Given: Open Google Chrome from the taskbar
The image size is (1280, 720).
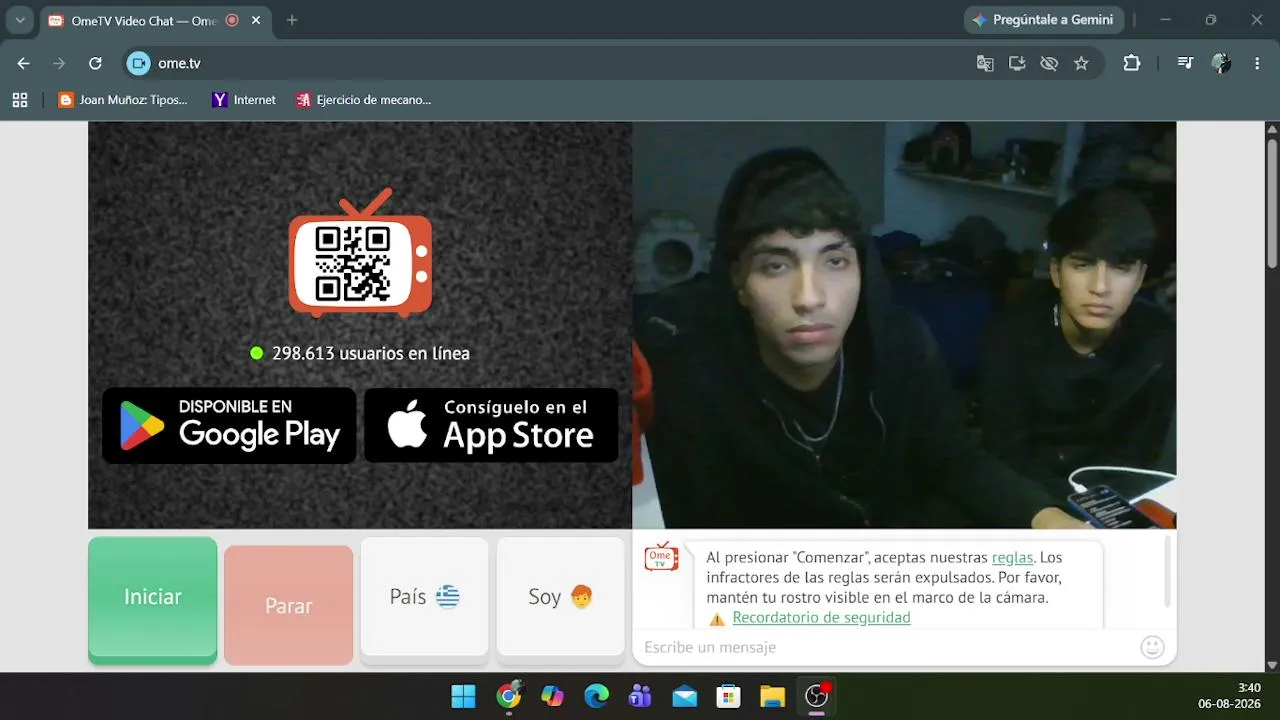Looking at the screenshot, I should pos(509,696).
